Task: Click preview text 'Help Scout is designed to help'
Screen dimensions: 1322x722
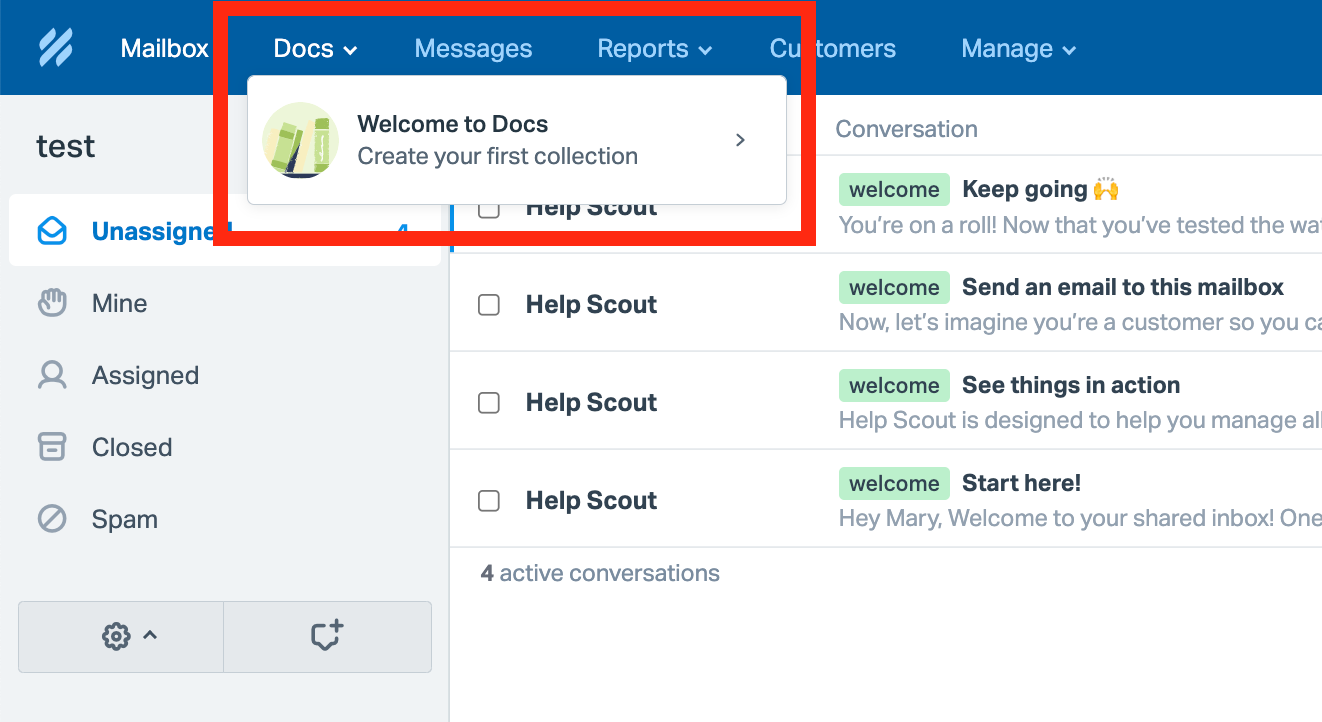Action: pos(1080,420)
